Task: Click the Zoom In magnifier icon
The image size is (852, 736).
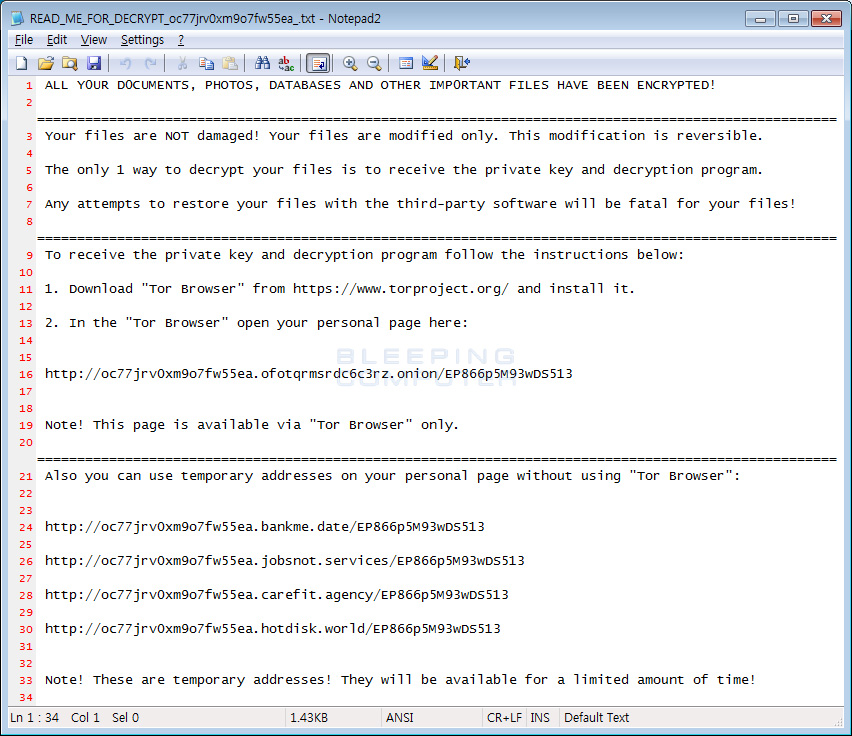Action: tap(350, 64)
